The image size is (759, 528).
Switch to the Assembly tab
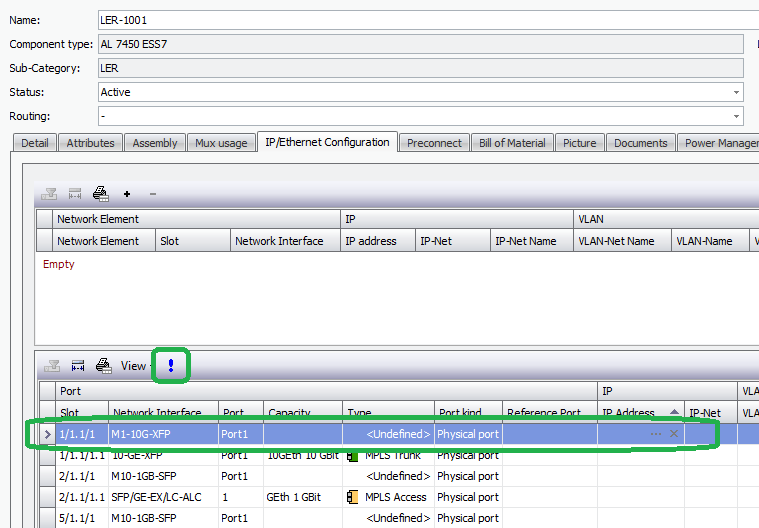pyautogui.click(x=155, y=143)
